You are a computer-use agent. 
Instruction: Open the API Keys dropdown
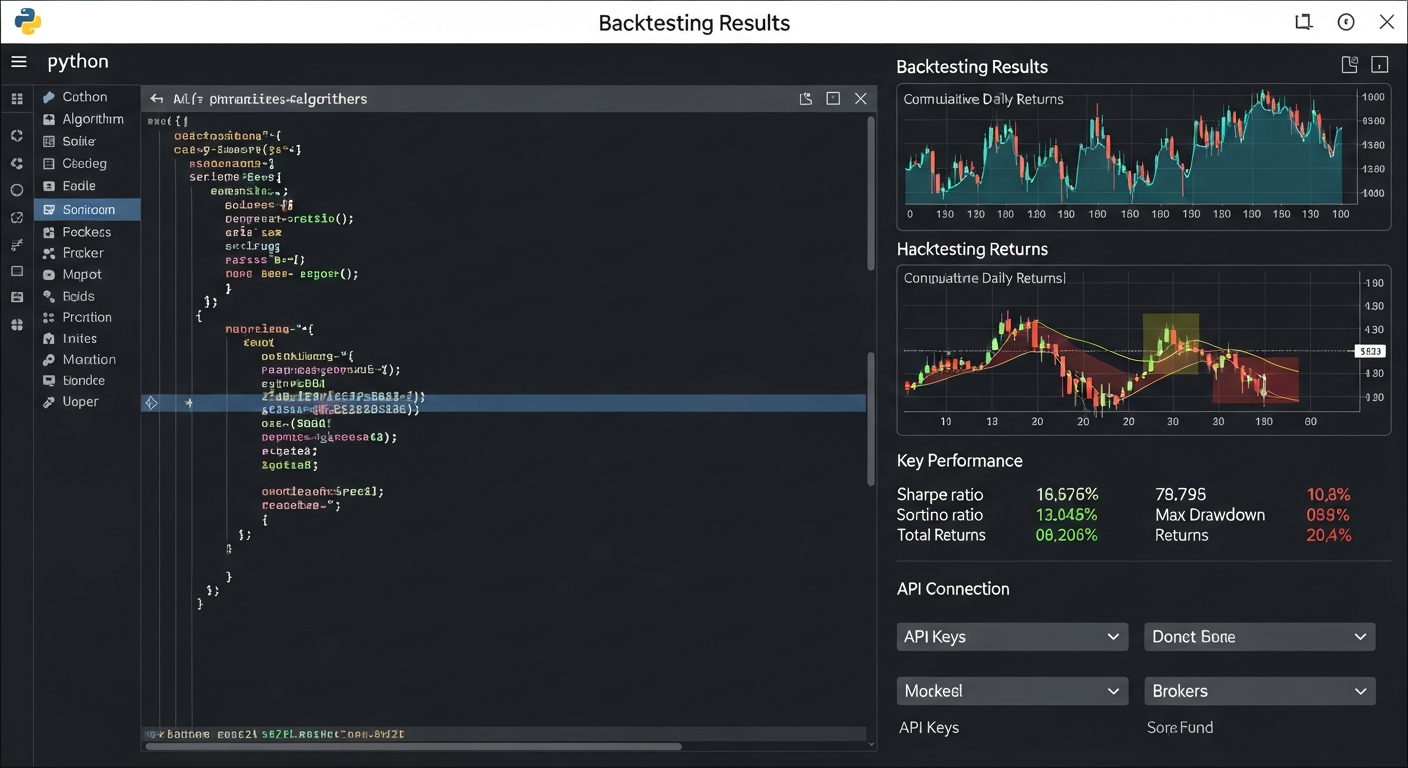[1011, 636]
